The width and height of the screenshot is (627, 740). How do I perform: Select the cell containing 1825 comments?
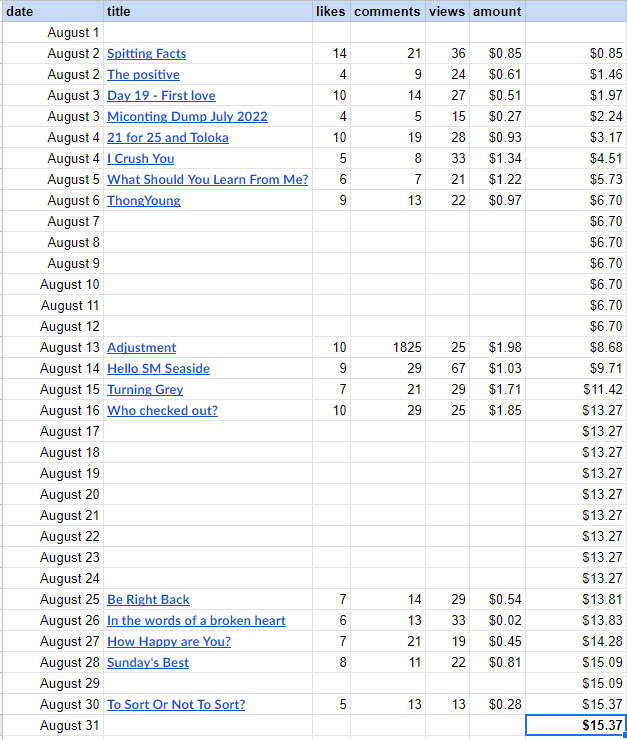[x=388, y=348]
